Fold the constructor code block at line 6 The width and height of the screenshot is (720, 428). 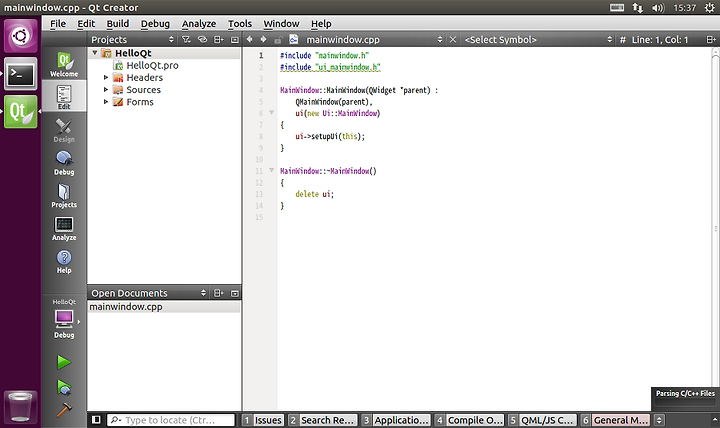(271, 113)
